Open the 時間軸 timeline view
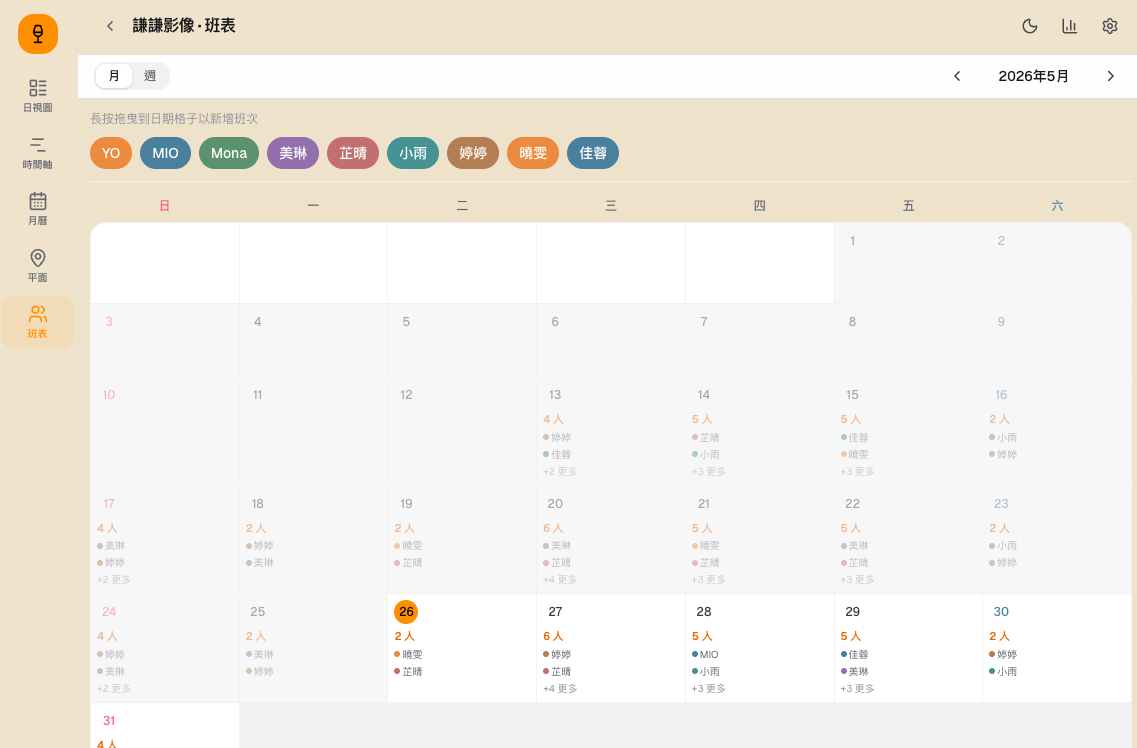The image size is (1137, 748). pyautogui.click(x=38, y=153)
